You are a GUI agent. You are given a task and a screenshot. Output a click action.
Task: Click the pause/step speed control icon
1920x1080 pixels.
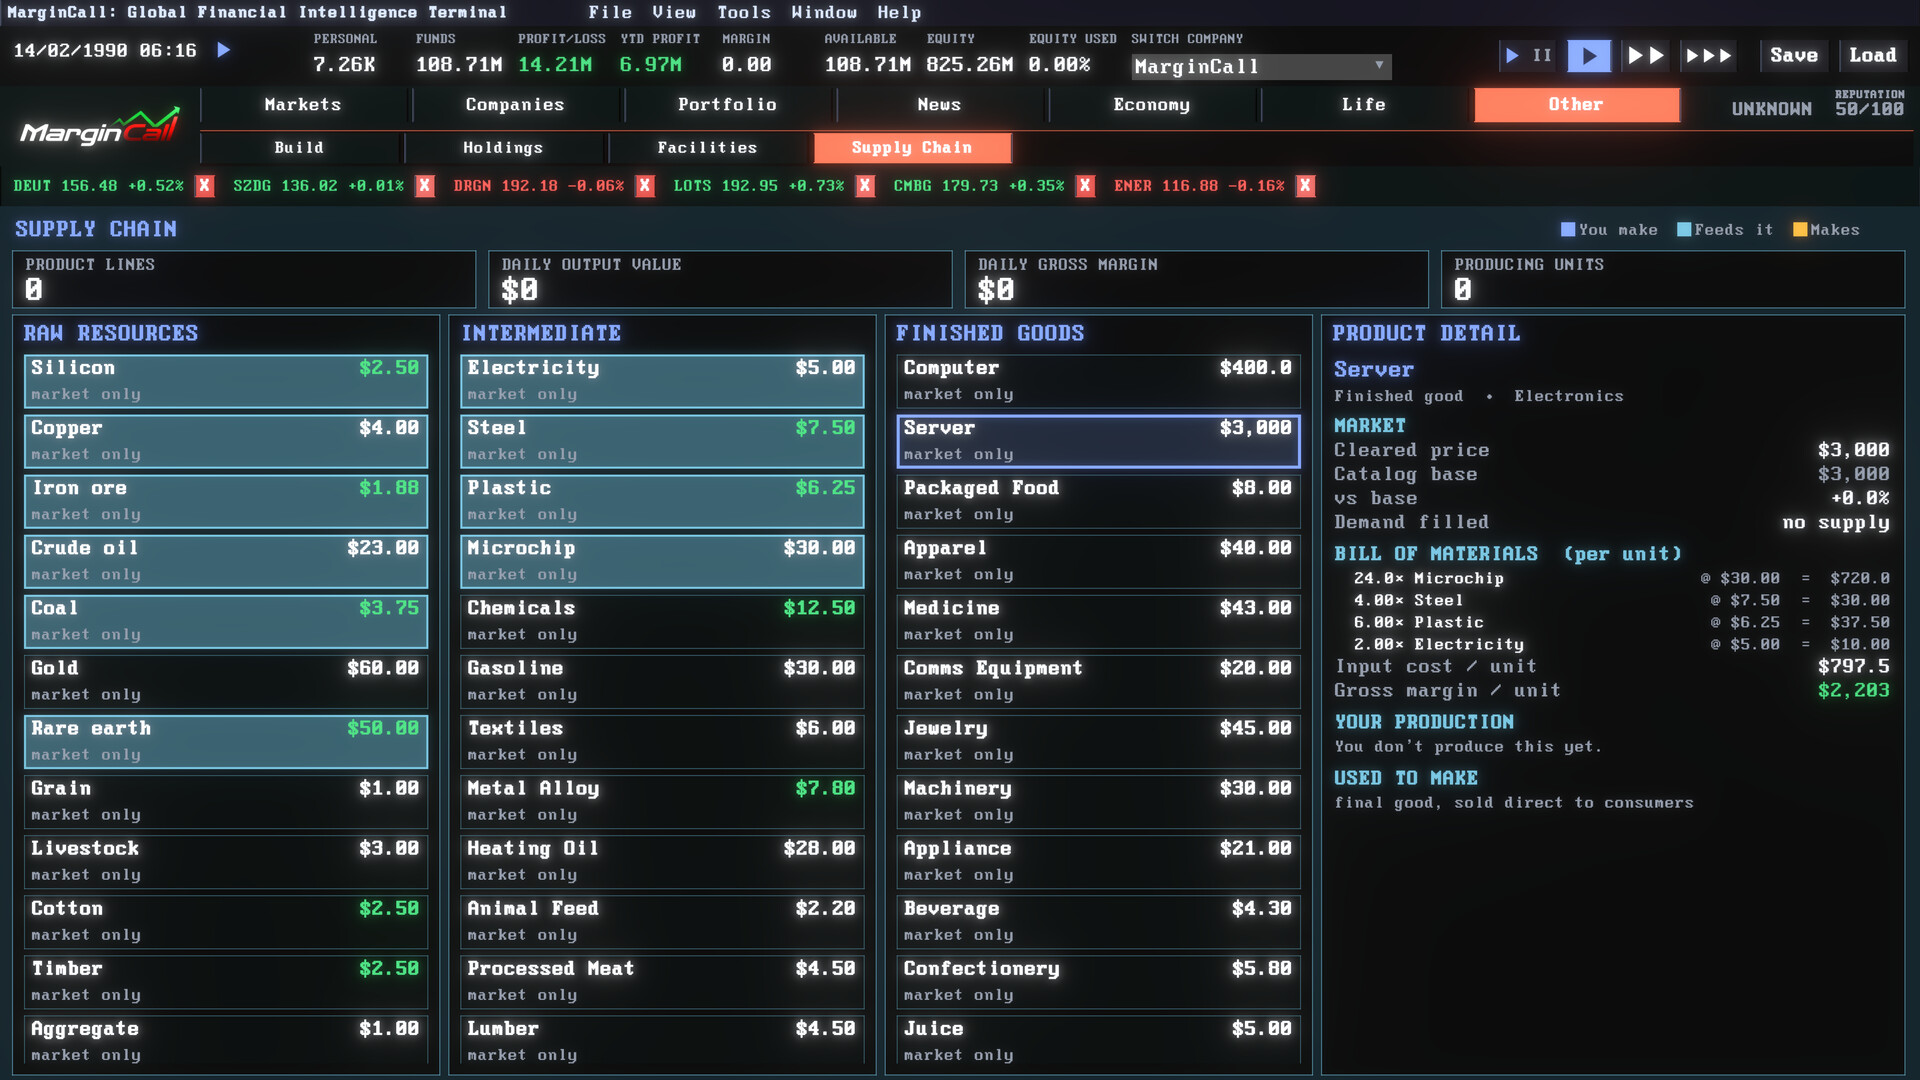[x=1529, y=56]
